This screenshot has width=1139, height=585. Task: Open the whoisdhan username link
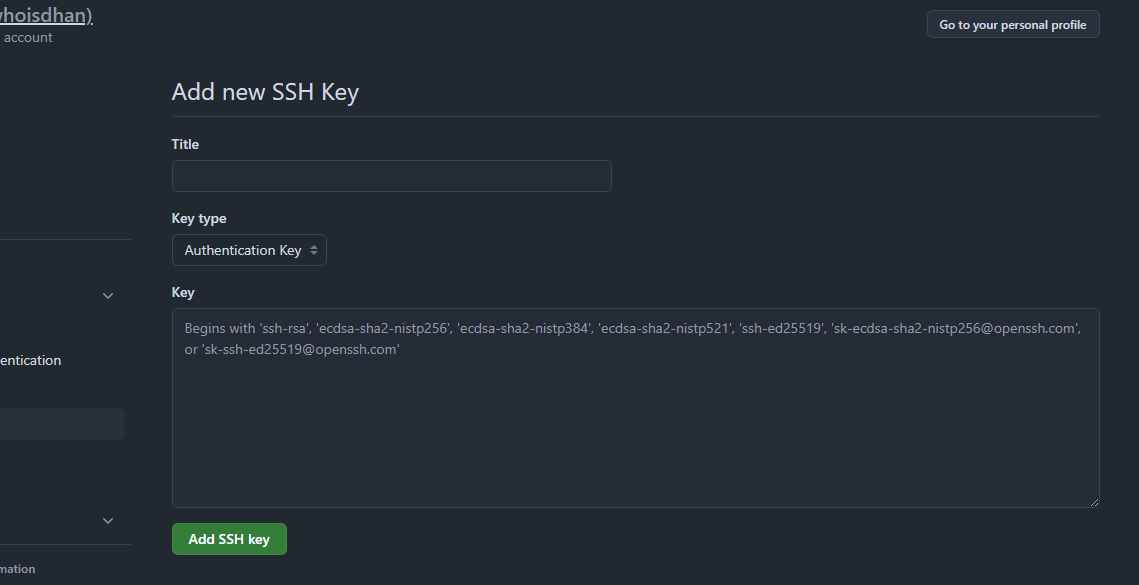coord(45,15)
